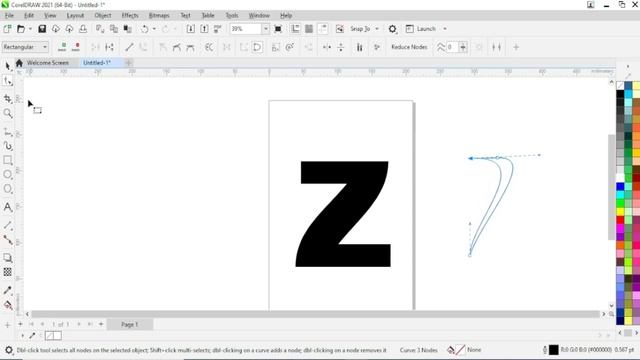
Task: Pick the black swatch in palette
Action: point(620,94)
